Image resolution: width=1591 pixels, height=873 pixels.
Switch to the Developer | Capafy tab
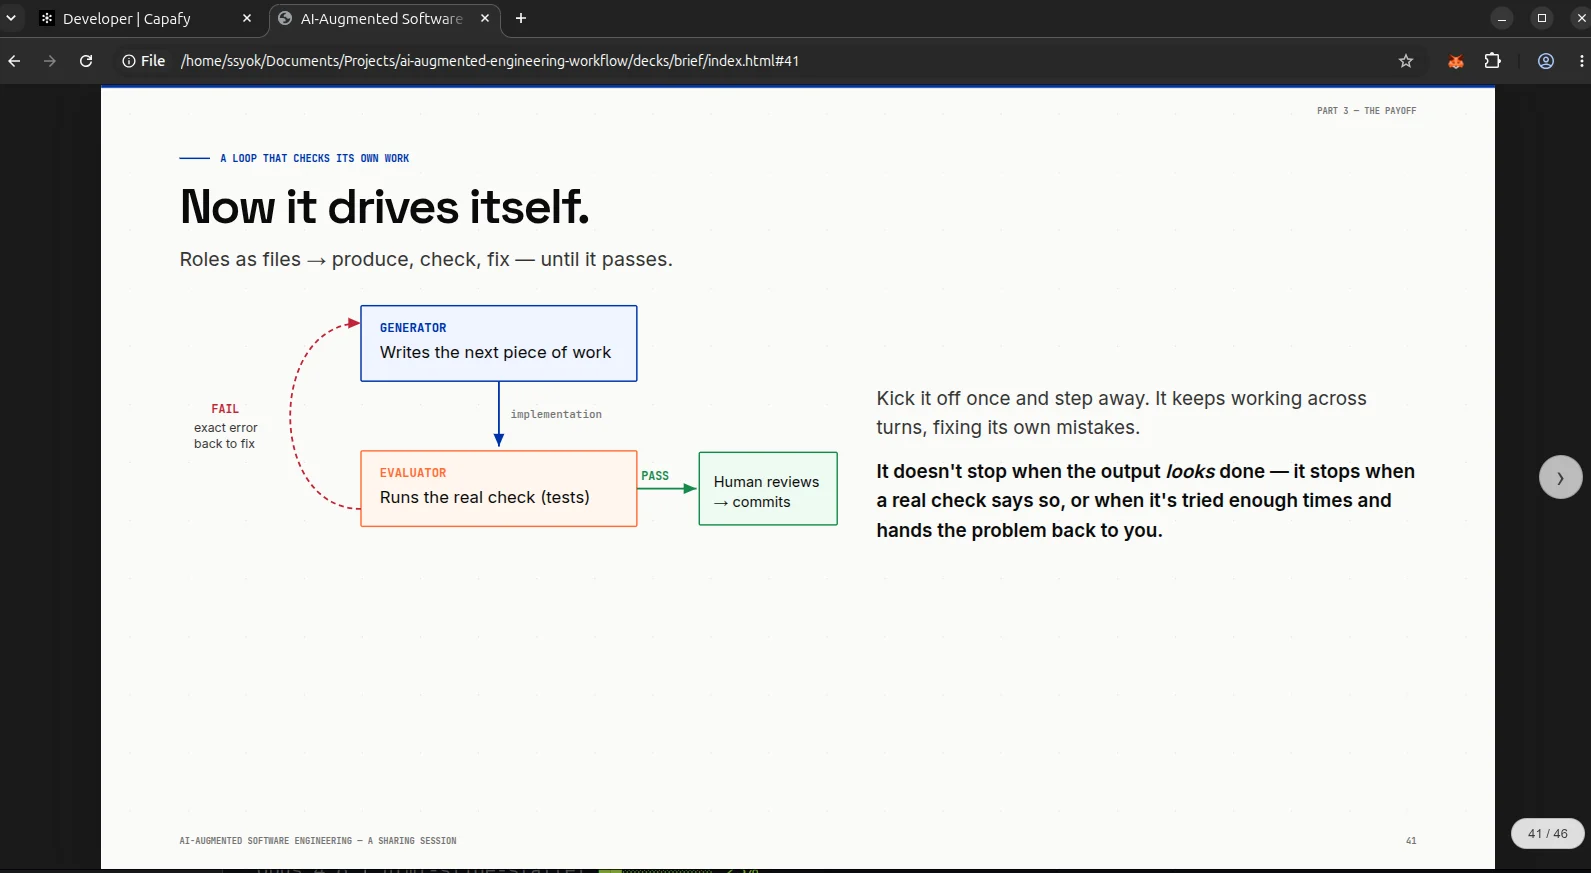[145, 19]
